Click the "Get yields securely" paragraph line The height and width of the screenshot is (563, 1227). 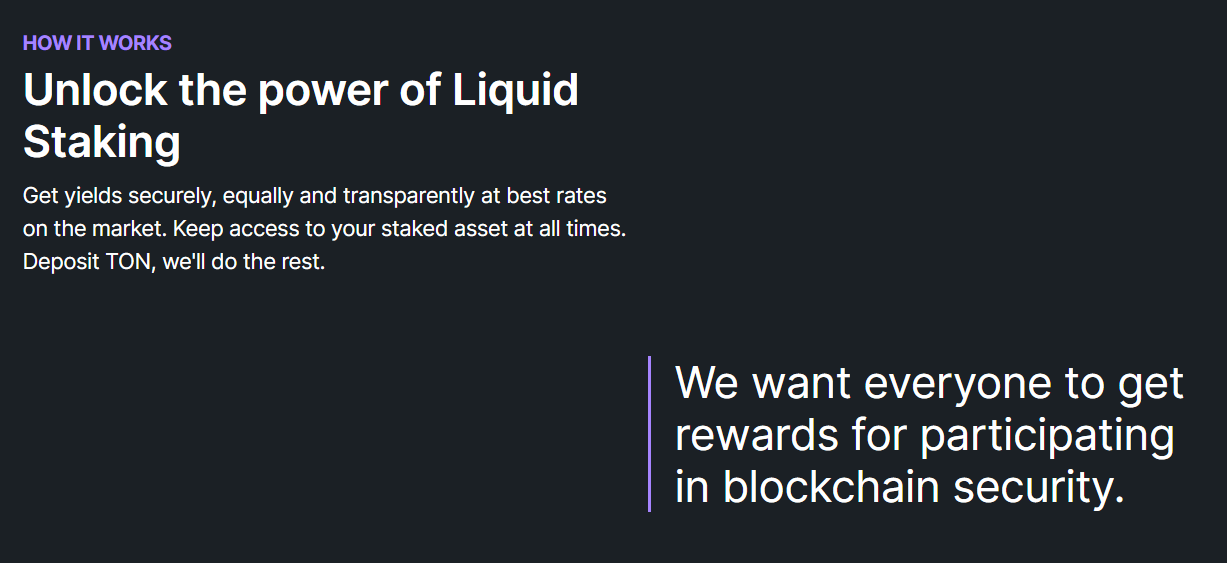tap(314, 195)
